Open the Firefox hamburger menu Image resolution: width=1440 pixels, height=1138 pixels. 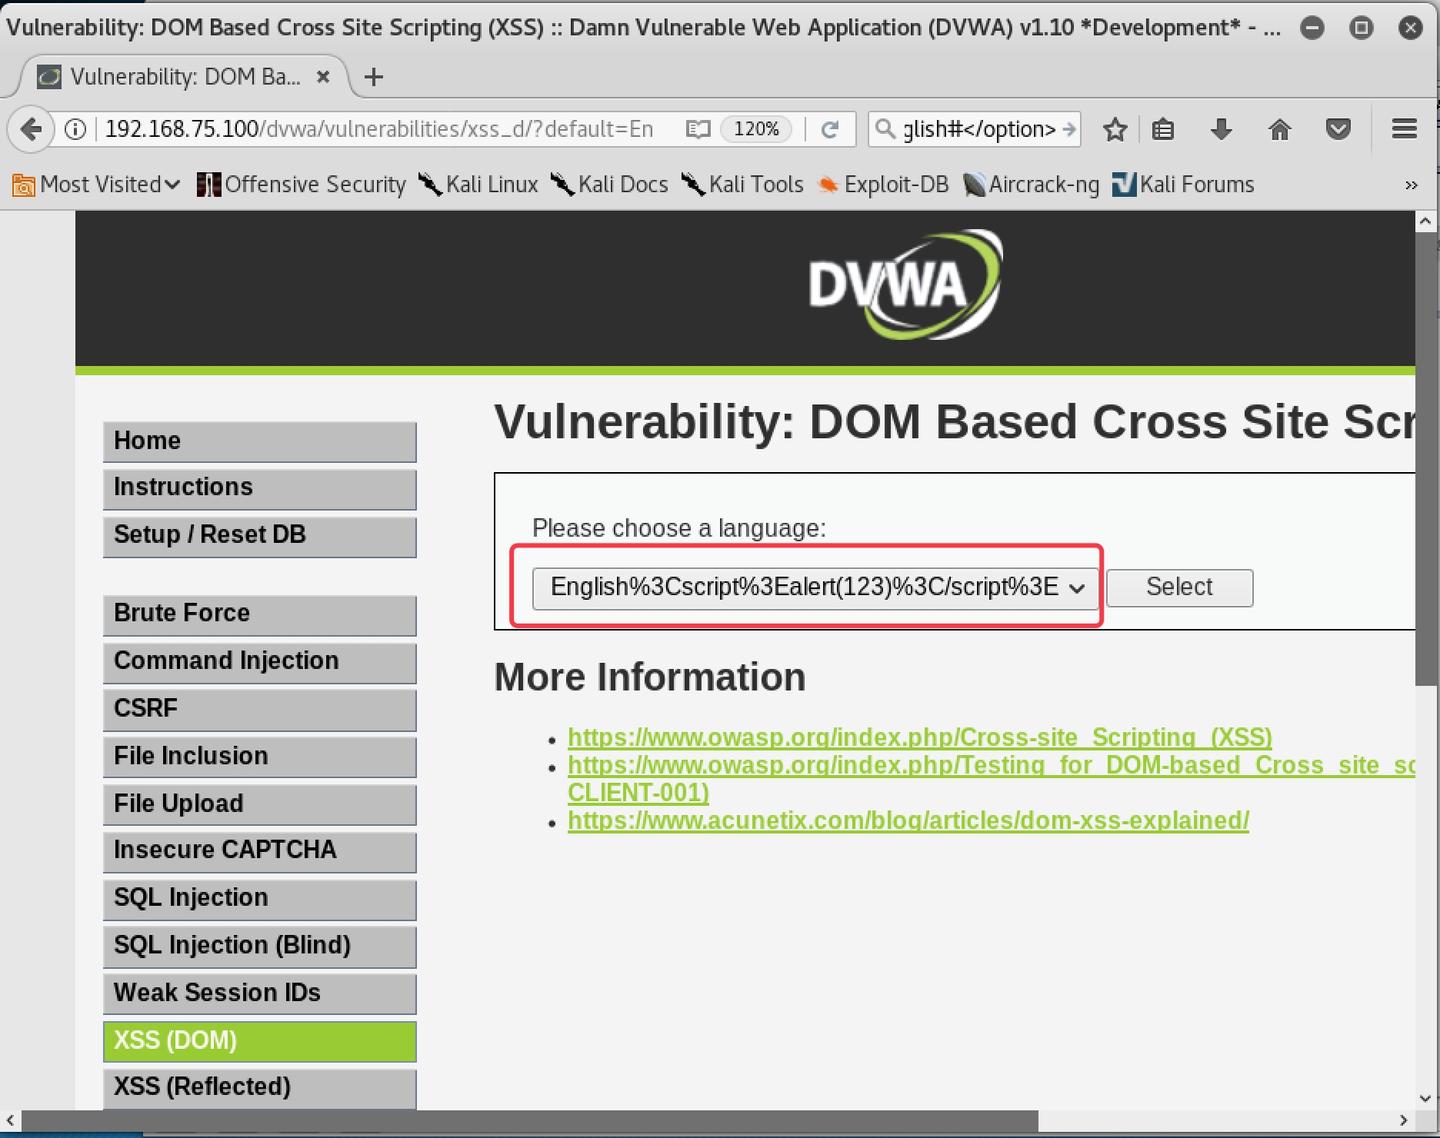(1404, 129)
